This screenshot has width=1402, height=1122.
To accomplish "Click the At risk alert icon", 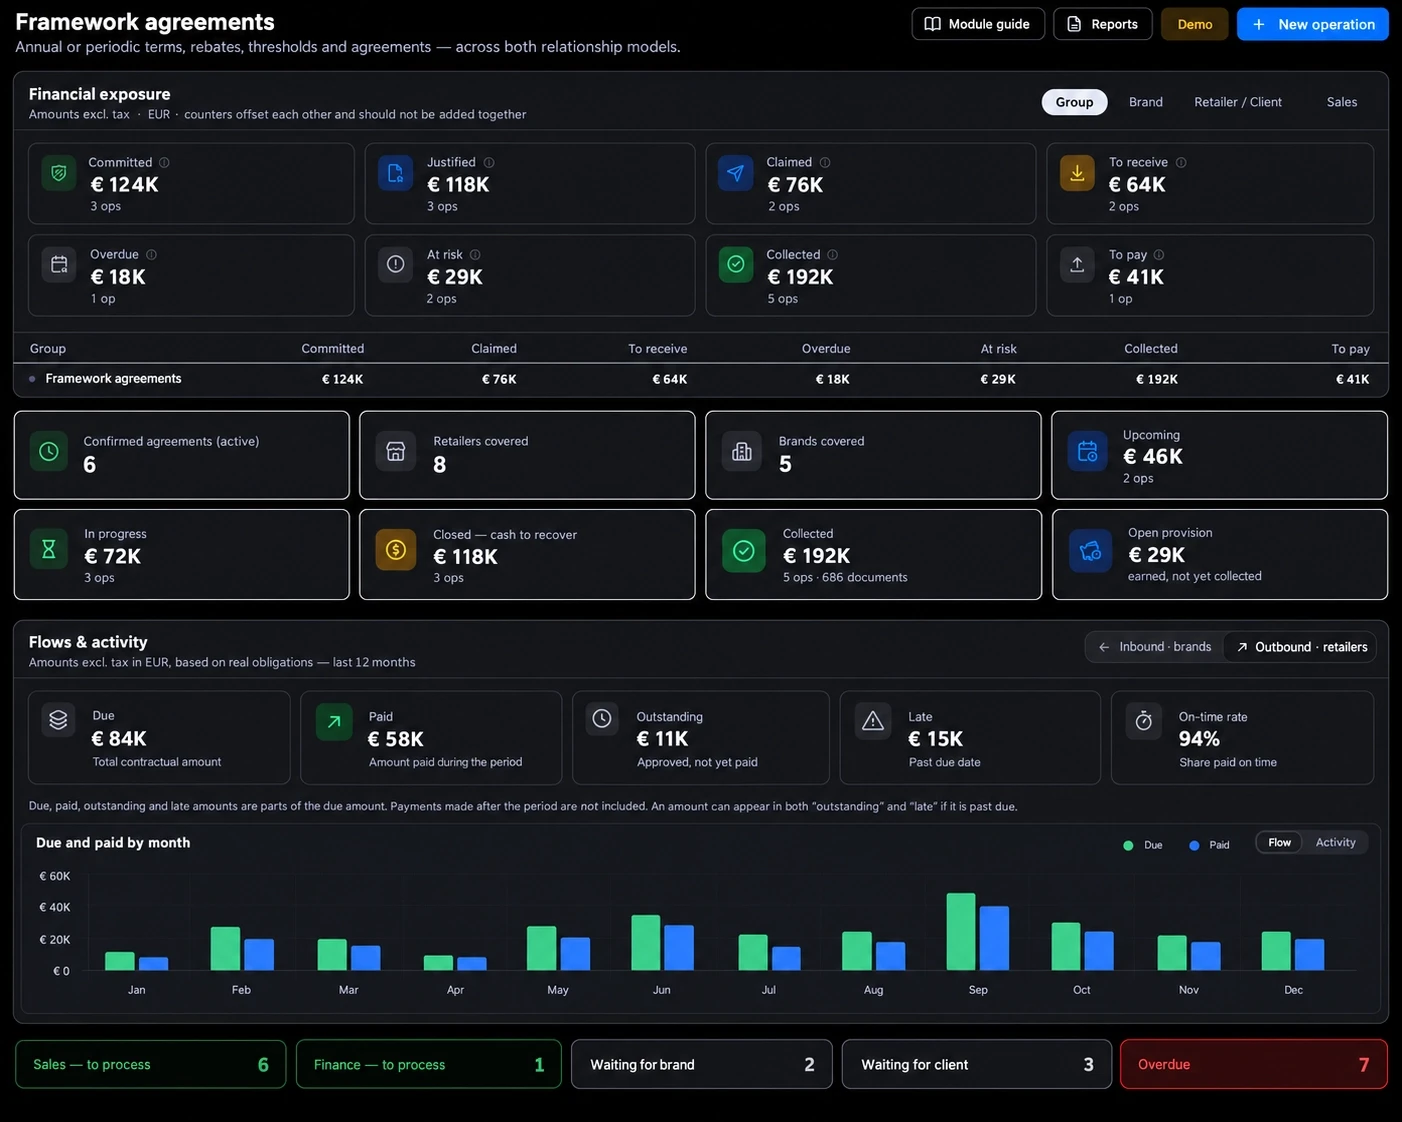I will [396, 265].
